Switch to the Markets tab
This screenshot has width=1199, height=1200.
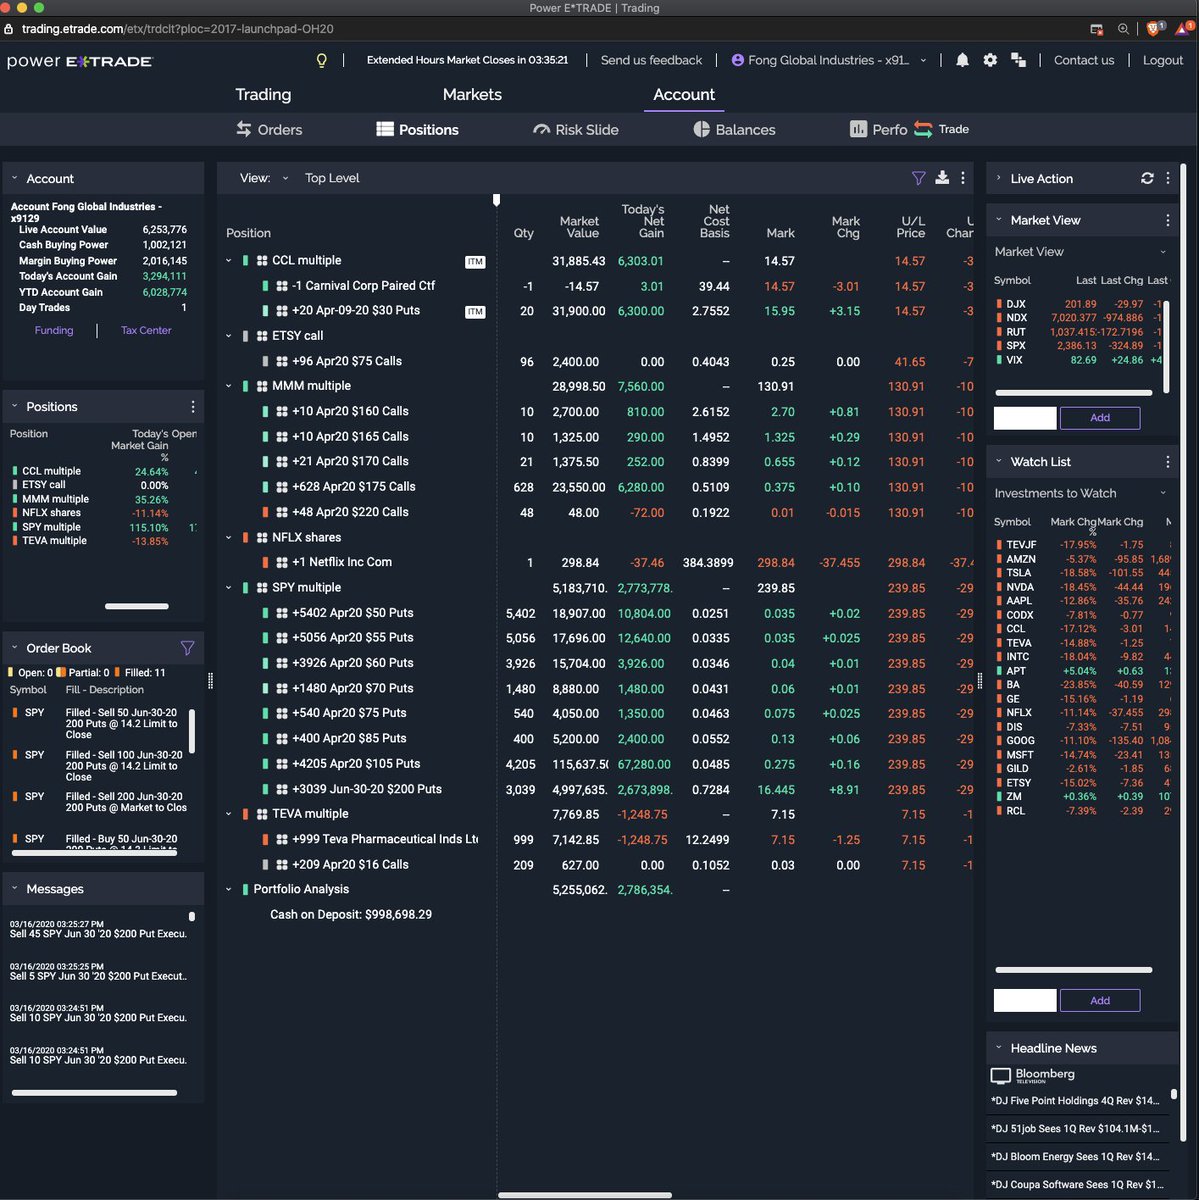tap(472, 94)
